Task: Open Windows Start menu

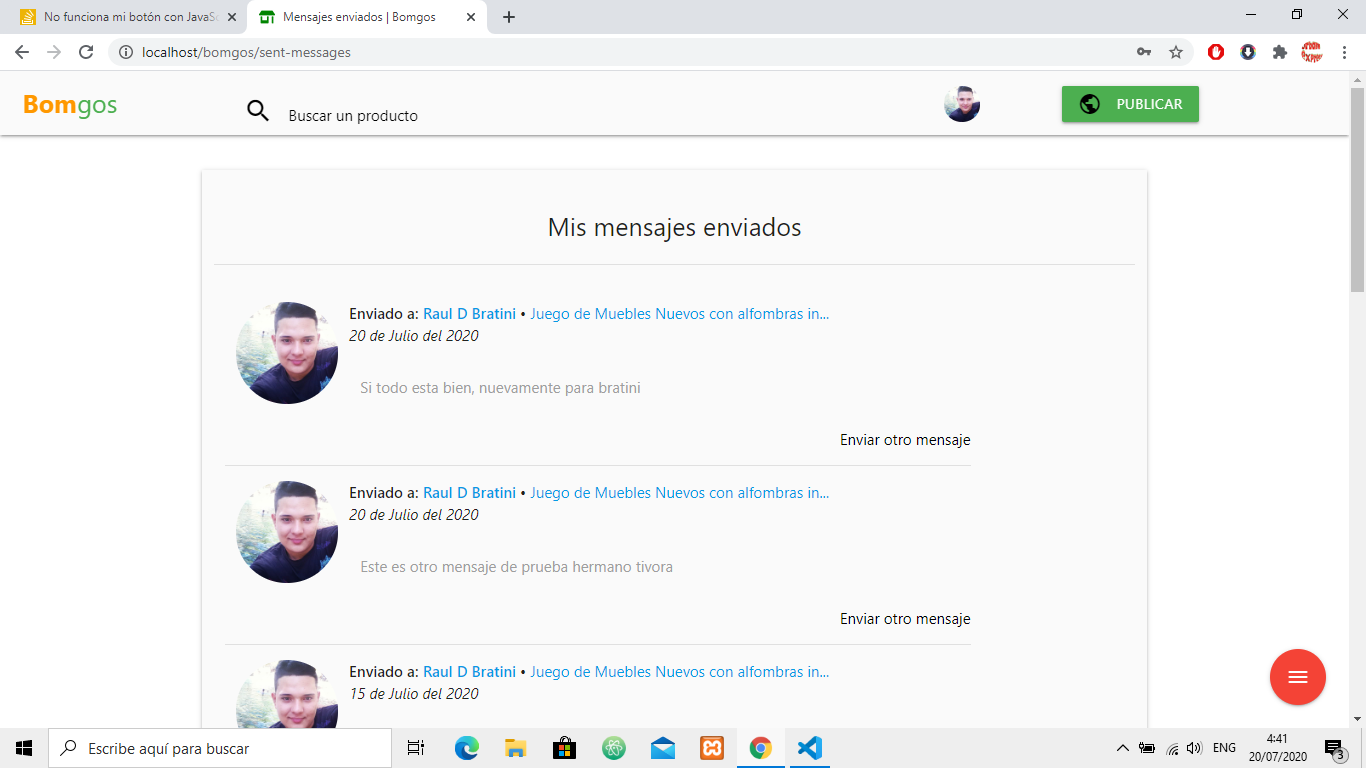Action: (24, 748)
